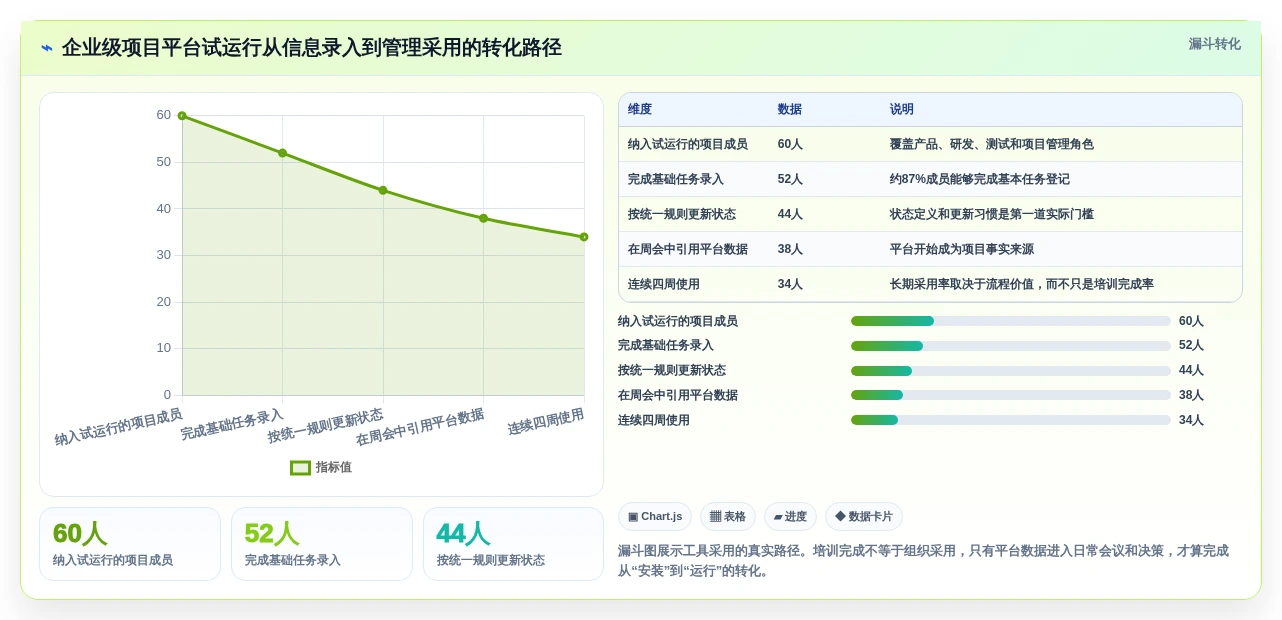Click x-axis label 连续四周使用

tap(546, 422)
